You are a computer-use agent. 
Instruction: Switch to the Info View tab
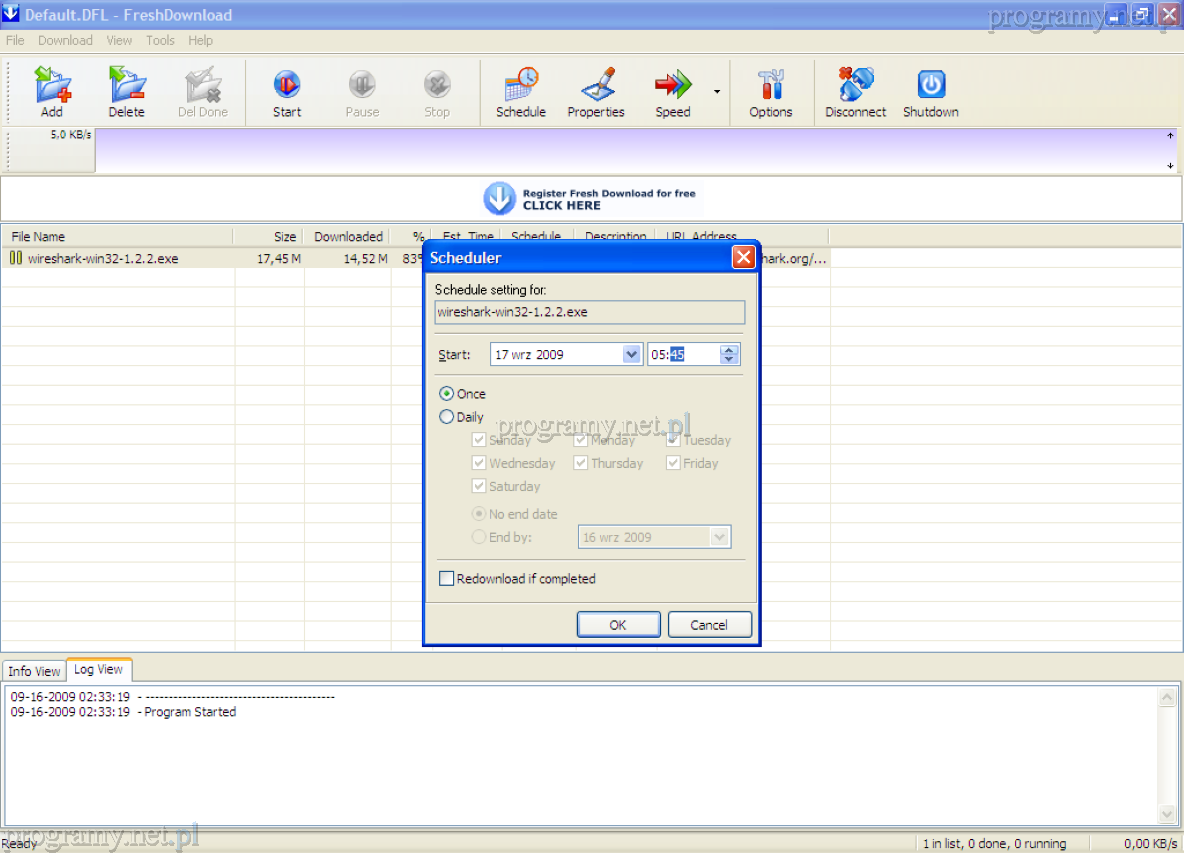click(x=34, y=671)
